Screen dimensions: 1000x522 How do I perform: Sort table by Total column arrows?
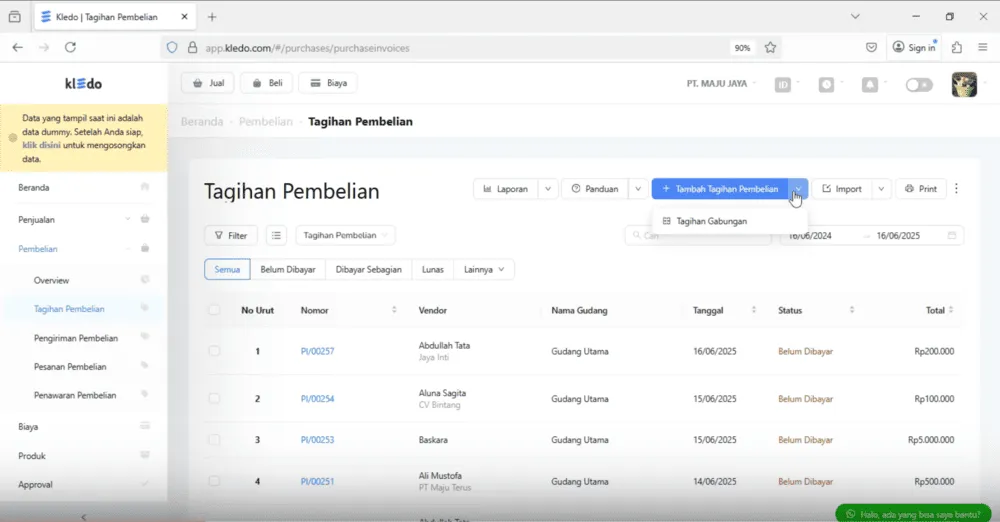(951, 310)
